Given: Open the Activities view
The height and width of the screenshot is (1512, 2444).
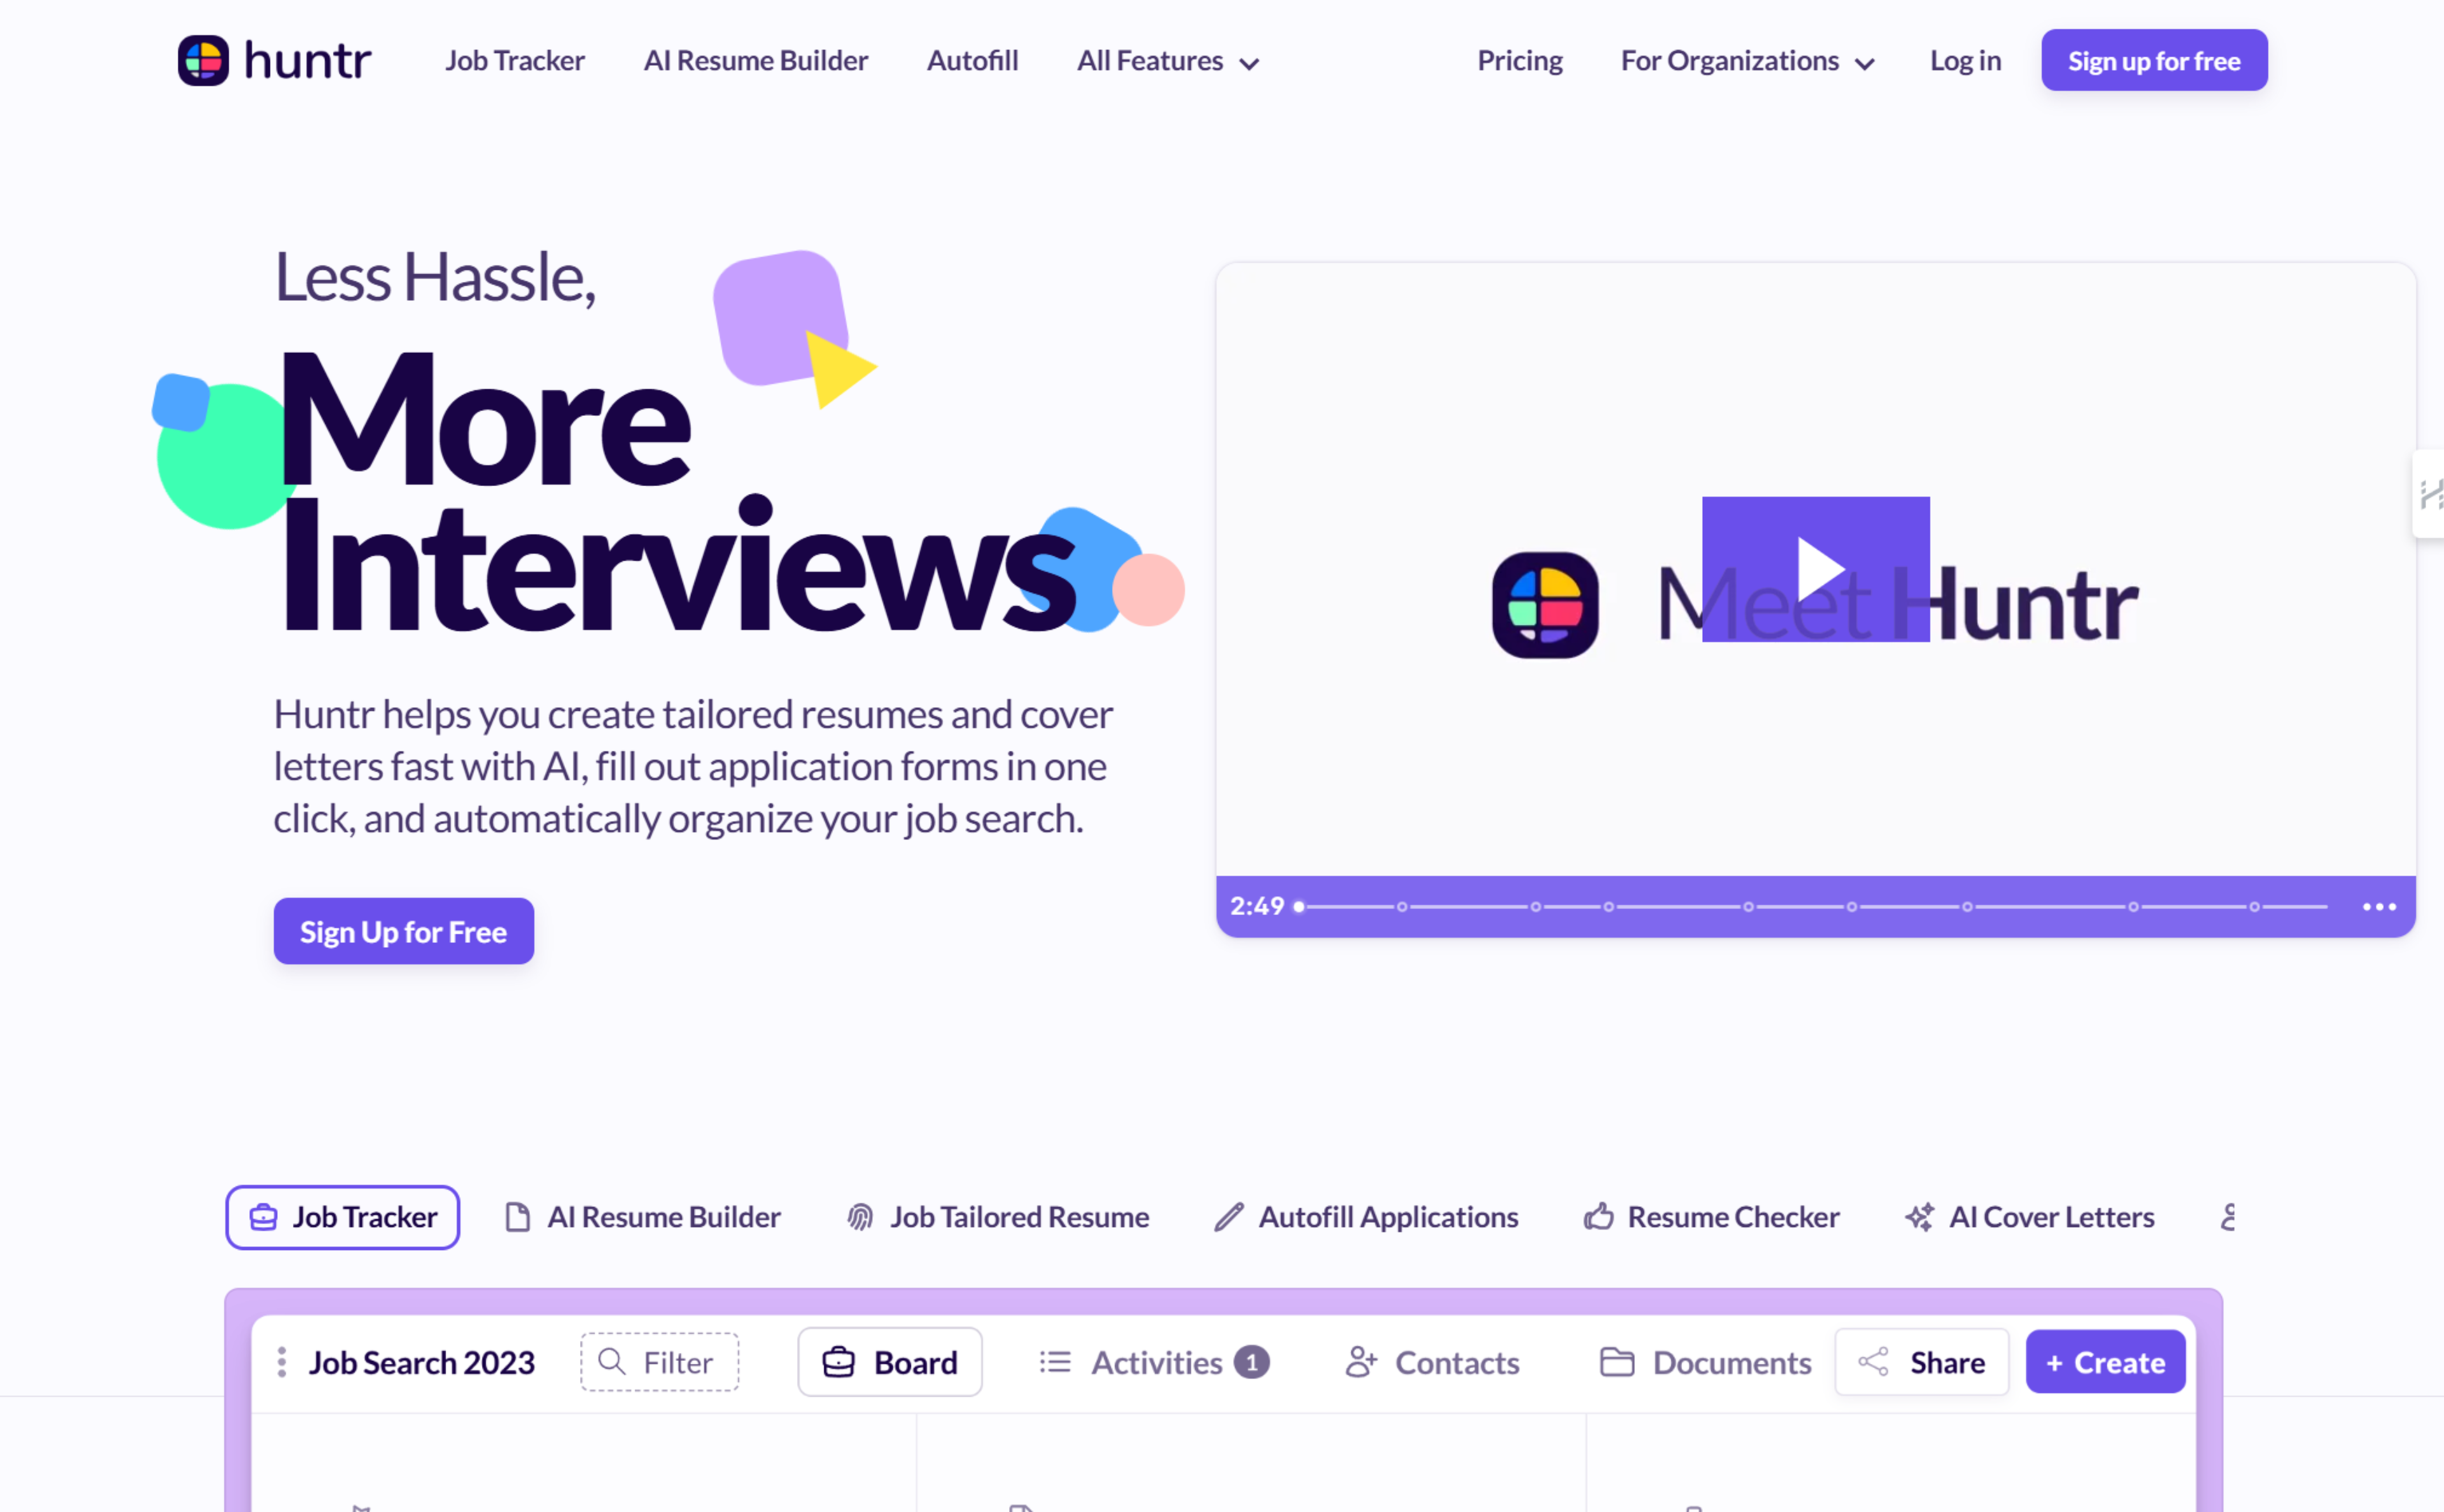Looking at the screenshot, I should [1154, 1362].
